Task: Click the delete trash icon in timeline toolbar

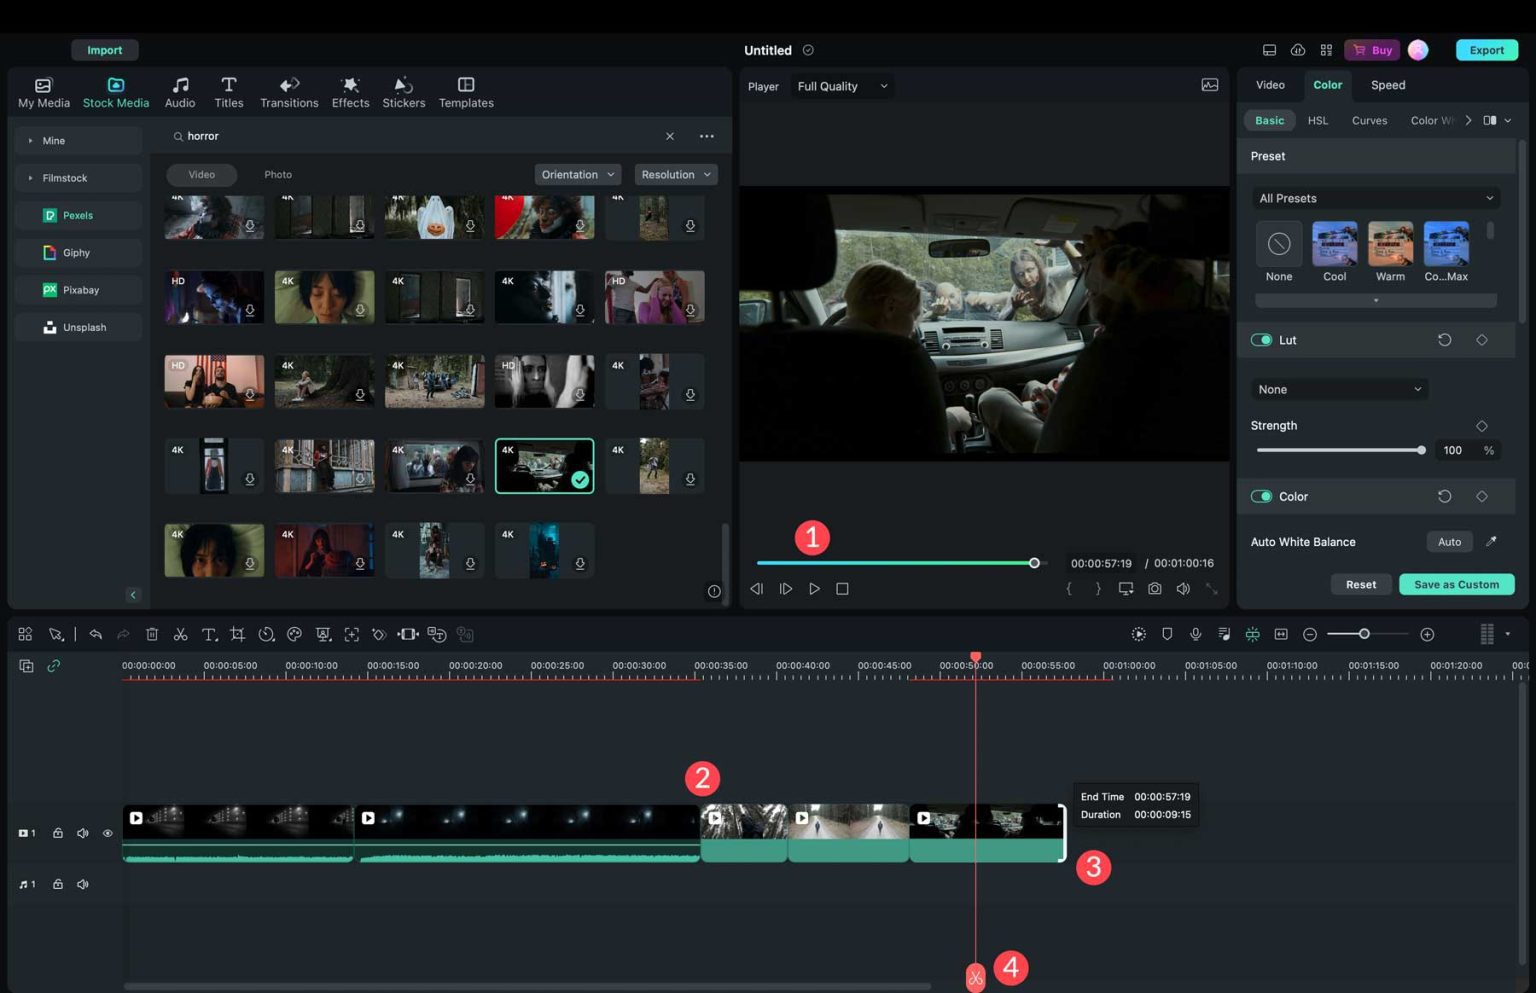Action: (152, 634)
